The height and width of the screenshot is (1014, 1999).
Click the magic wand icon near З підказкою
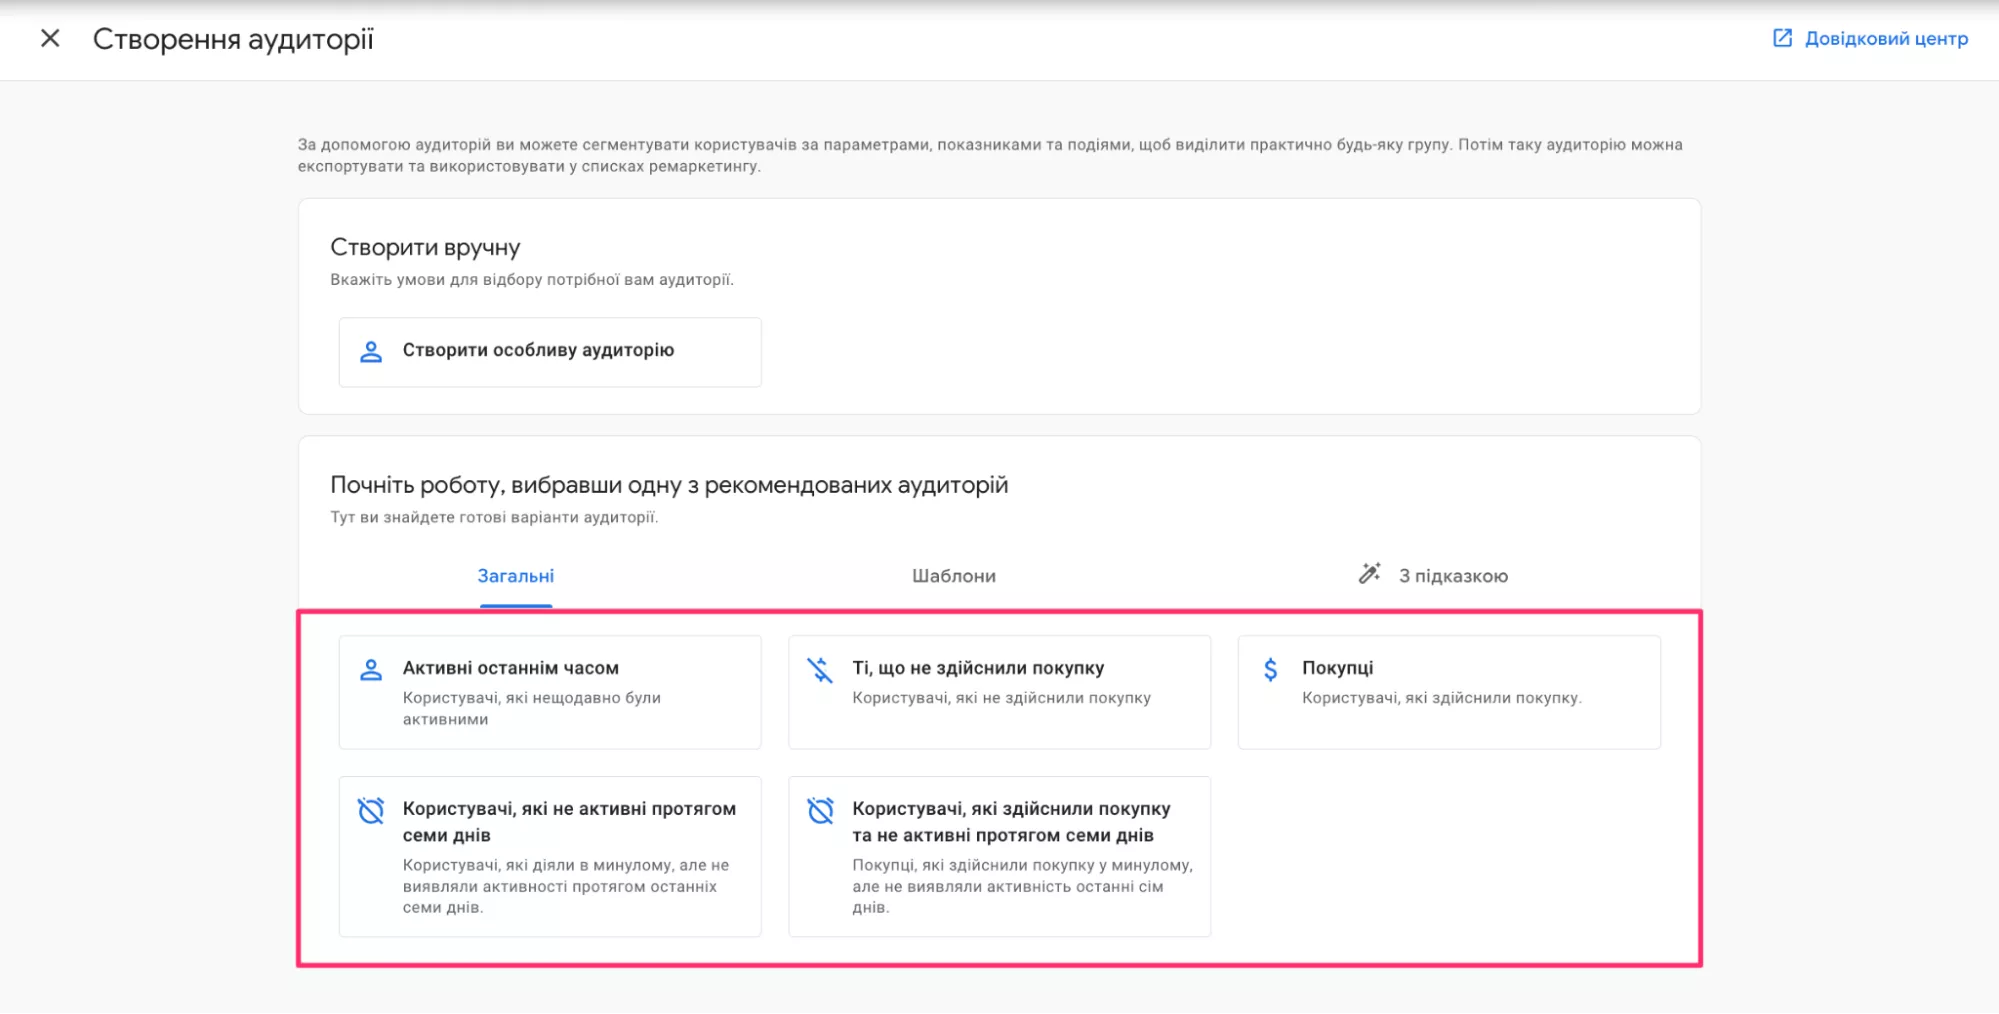pos(1369,574)
